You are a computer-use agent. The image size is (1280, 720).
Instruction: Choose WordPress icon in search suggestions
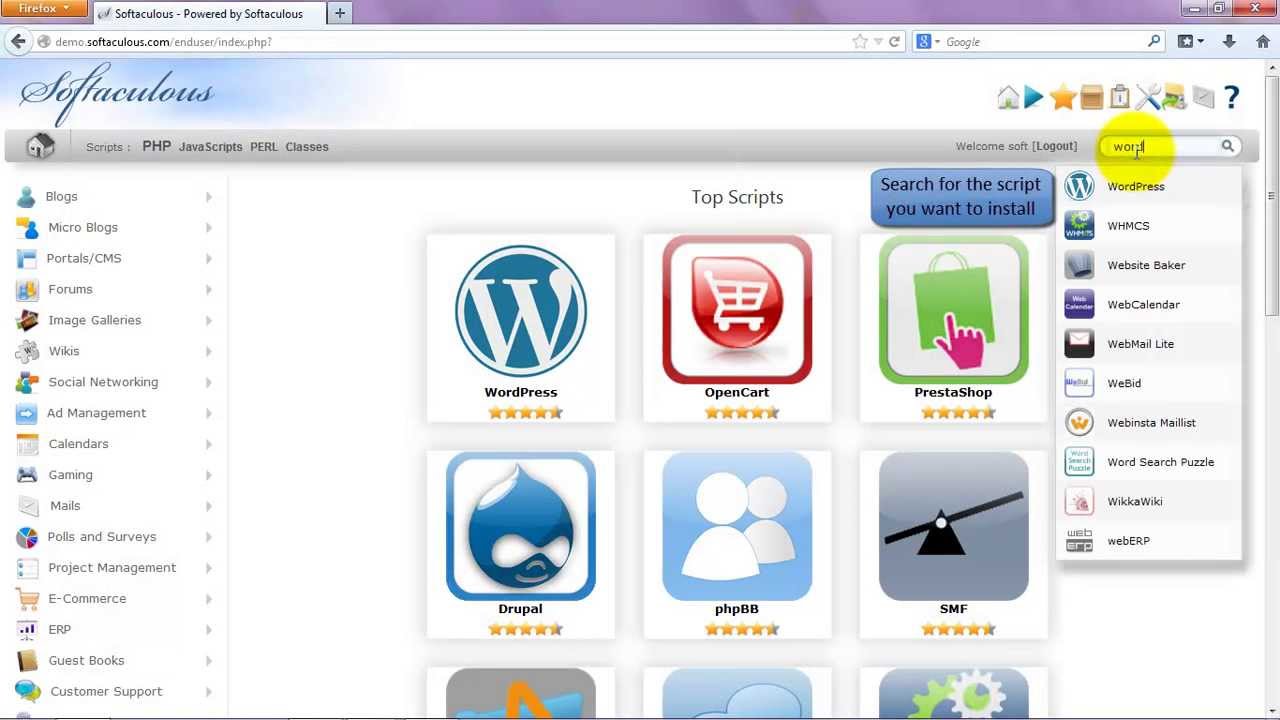(1079, 186)
